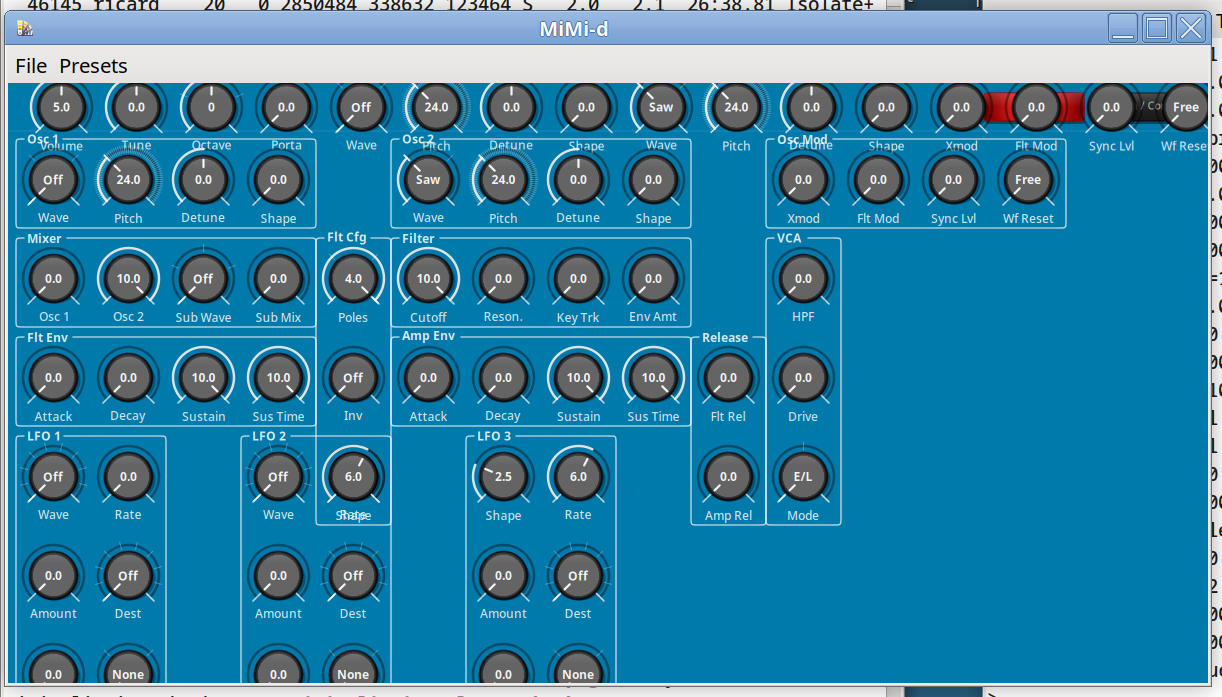Click the Detune knob inside Osc 2 box
1222x697 pixels.
pos(578,180)
